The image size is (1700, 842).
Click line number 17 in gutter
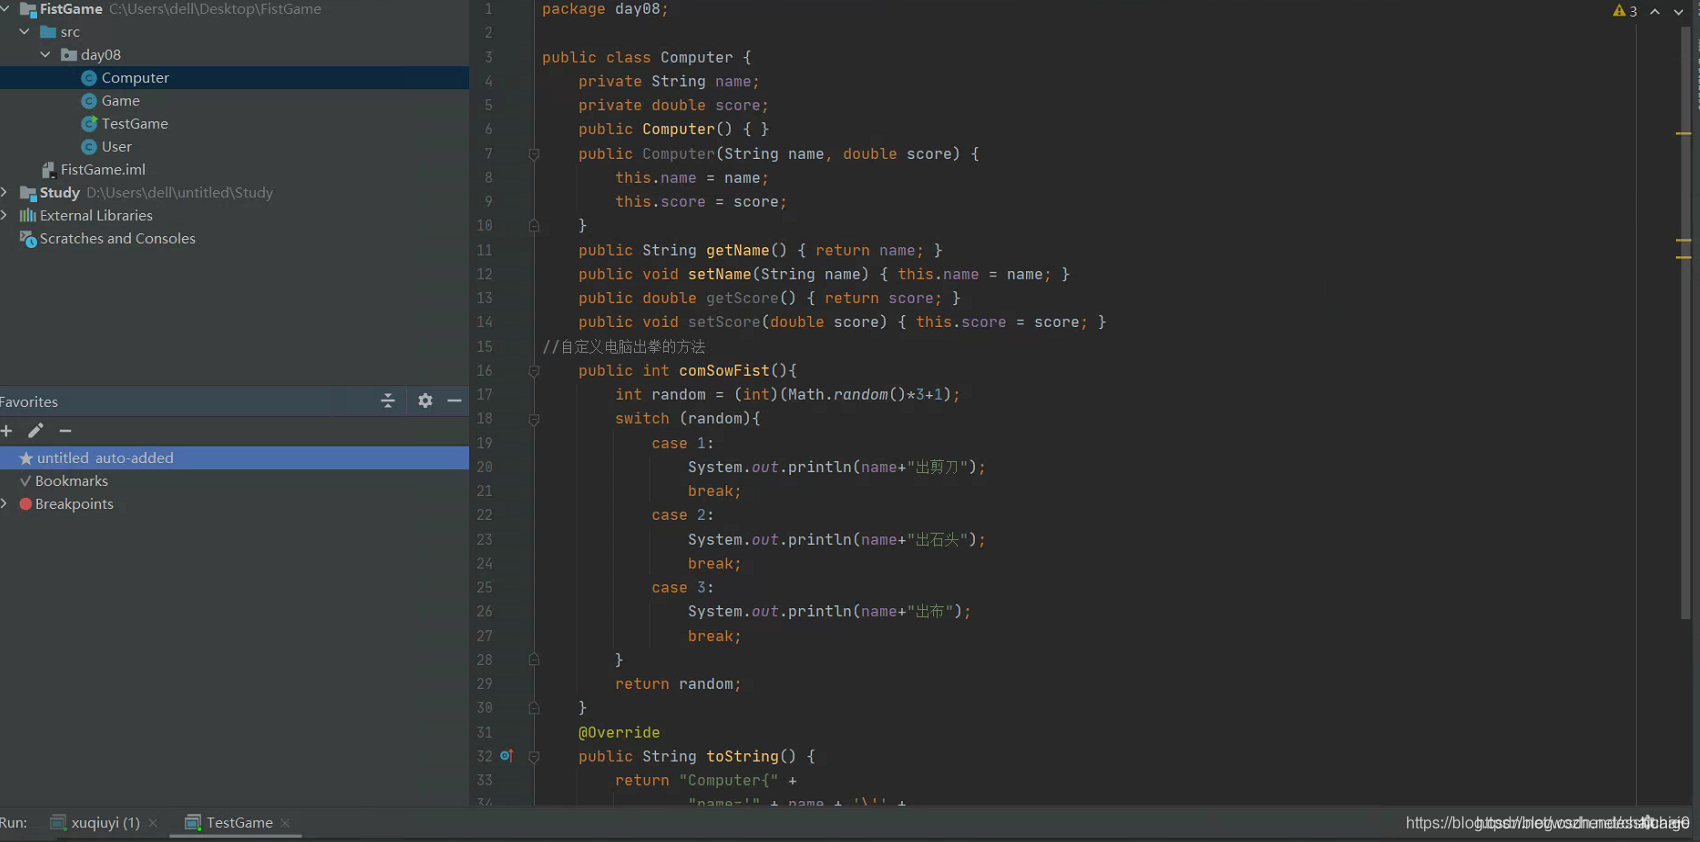(484, 395)
